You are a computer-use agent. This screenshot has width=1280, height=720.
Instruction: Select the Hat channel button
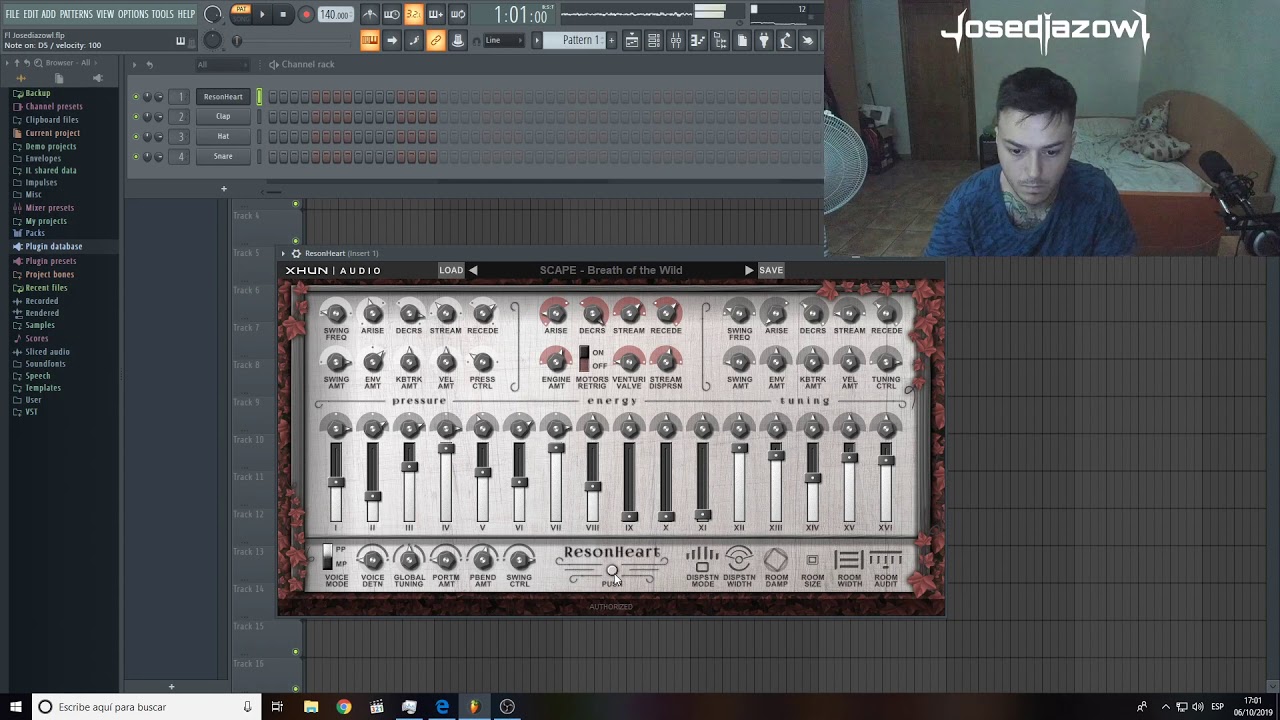coord(223,136)
